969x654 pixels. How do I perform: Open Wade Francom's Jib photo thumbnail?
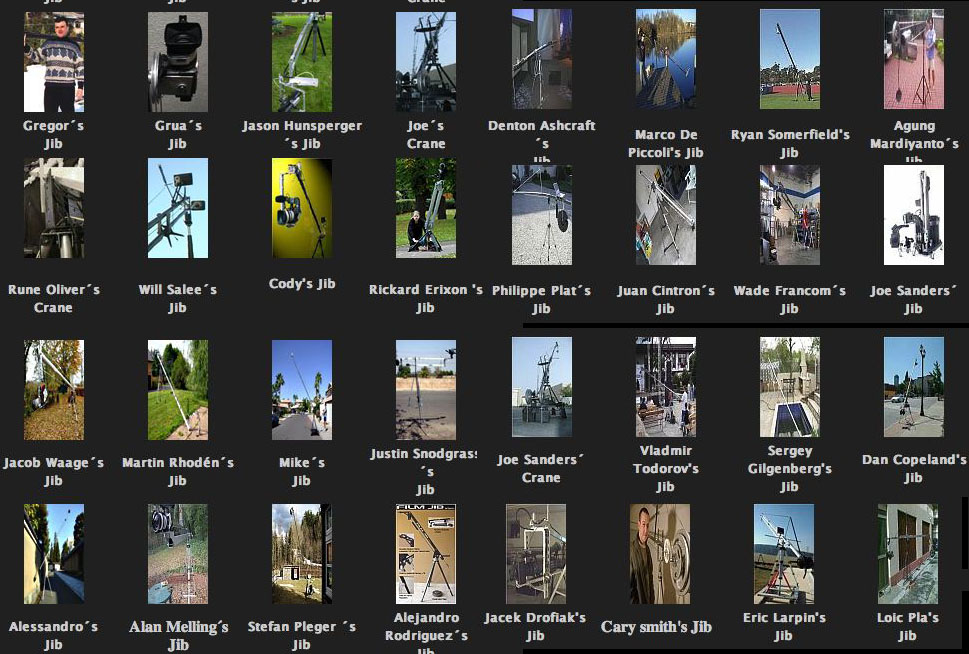click(x=790, y=215)
